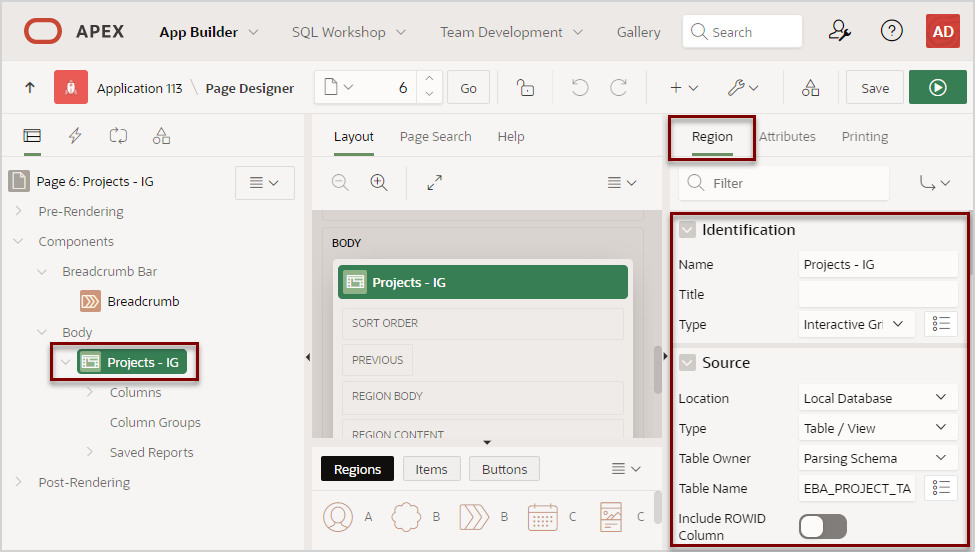Select the avatar region icon in gallery
This screenshot has width=975, height=552.
pos(338,517)
